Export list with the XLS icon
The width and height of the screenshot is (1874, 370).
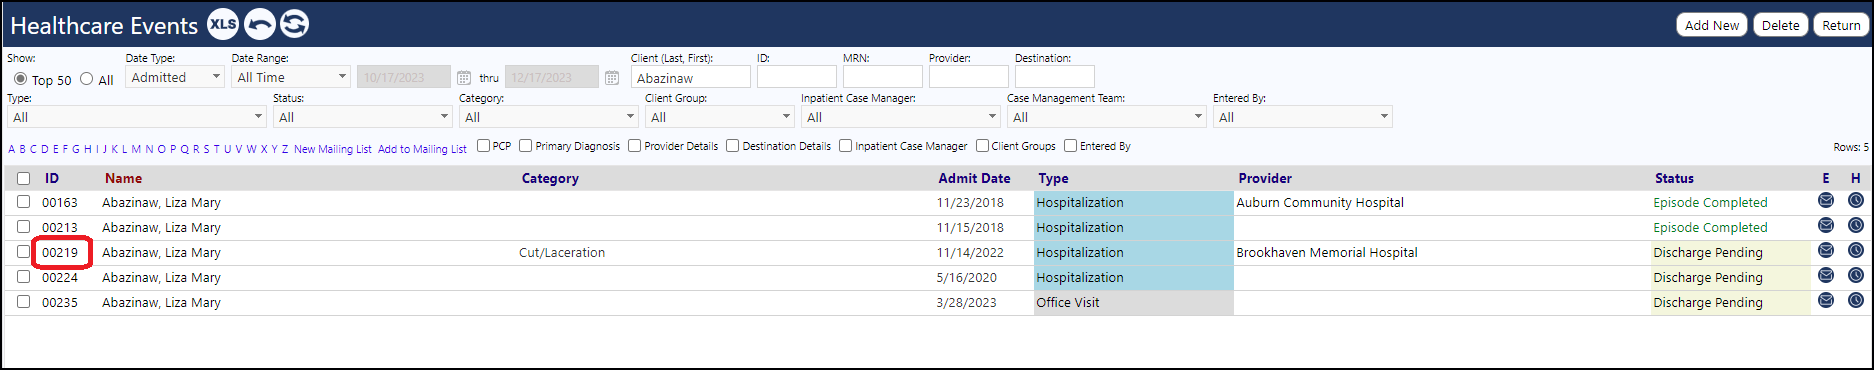pyautogui.click(x=223, y=24)
